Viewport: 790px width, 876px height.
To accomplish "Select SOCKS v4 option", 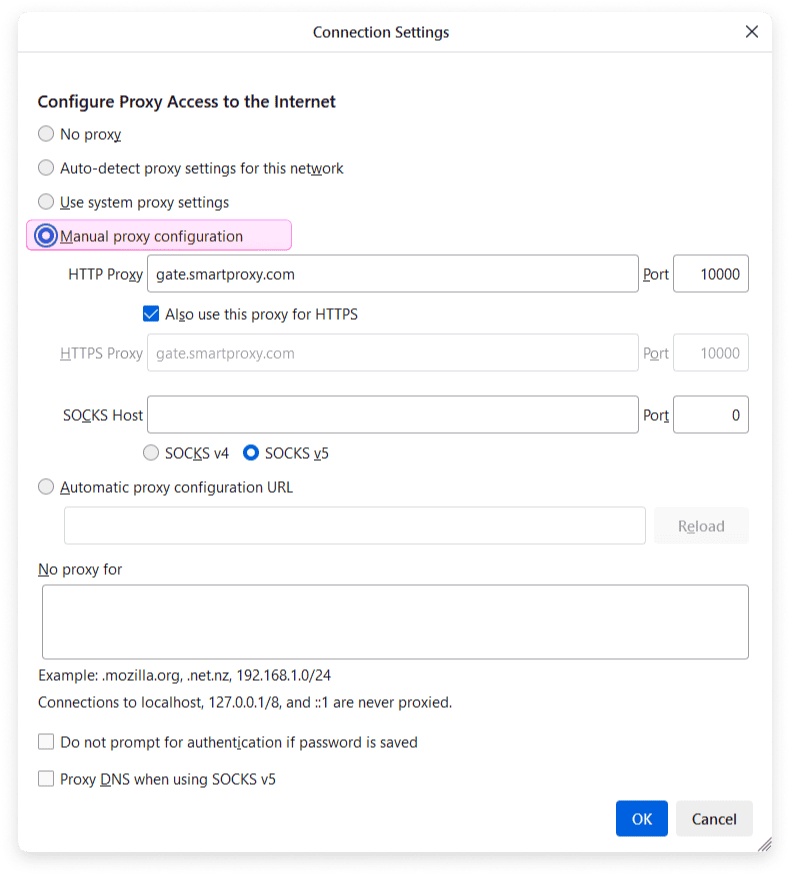I will (x=151, y=453).
